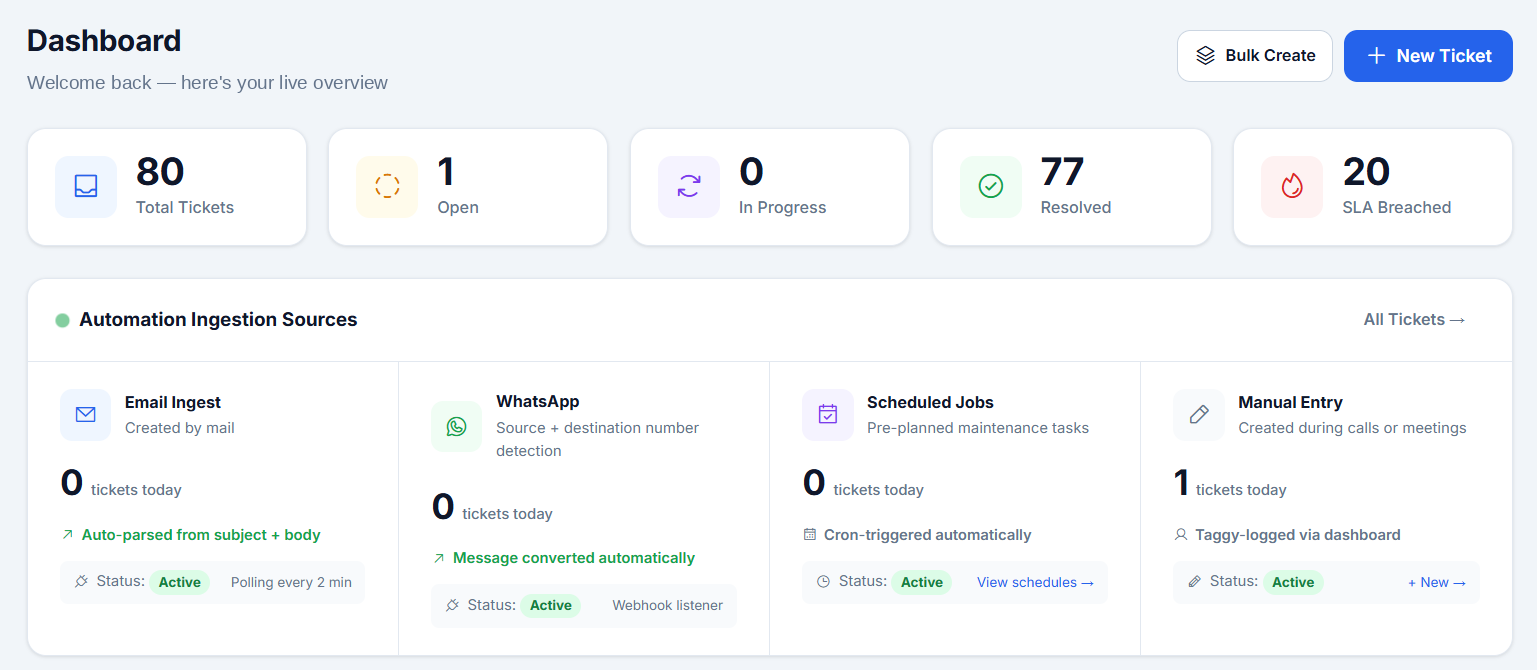This screenshot has height=670, width=1537.
Task: Open the View schedules link
Action: click(x=1035, y=582)
